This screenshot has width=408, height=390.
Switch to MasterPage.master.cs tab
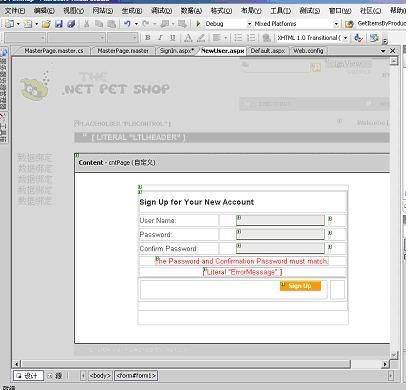[x=54, y=51]
